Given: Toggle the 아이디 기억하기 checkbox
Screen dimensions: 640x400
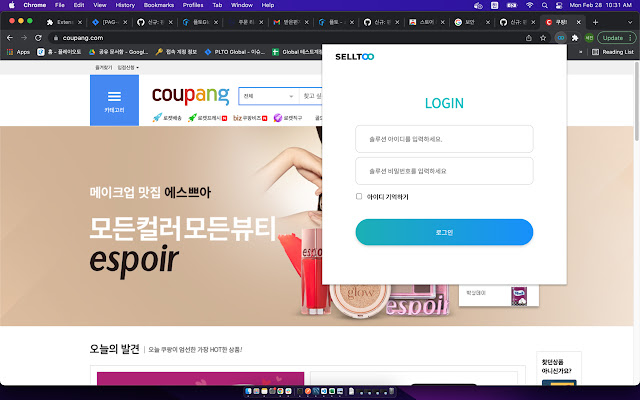Looking at the screenshot, I should [359, 196].
